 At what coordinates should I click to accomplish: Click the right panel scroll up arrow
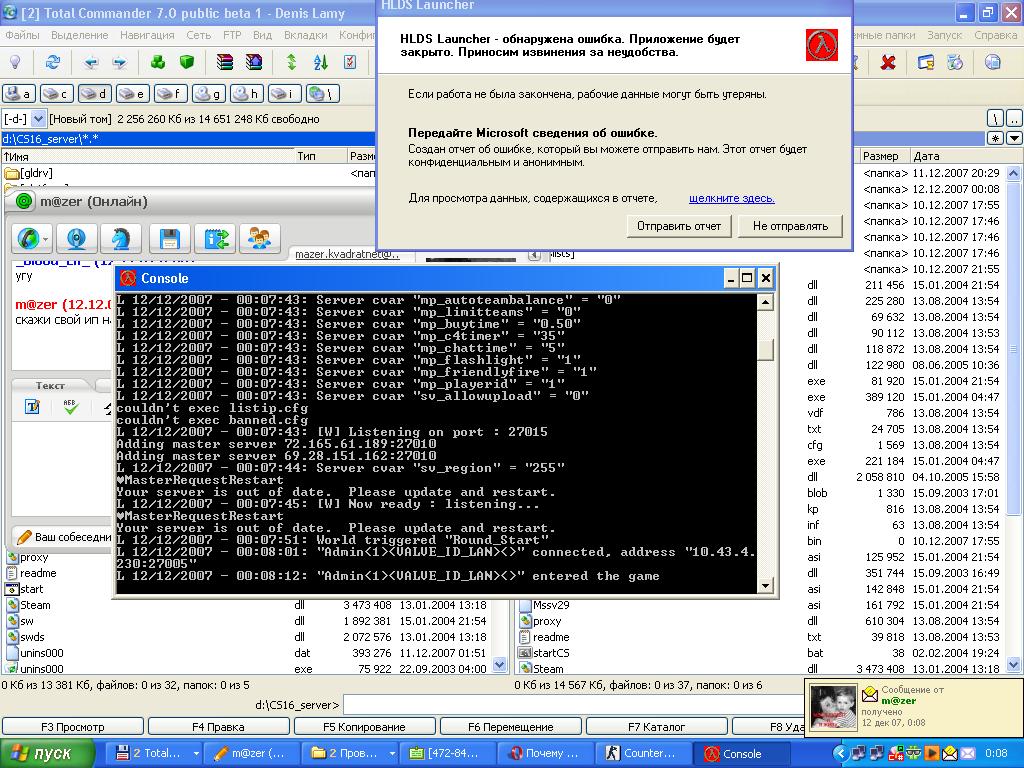click(x=1014, y=172)
